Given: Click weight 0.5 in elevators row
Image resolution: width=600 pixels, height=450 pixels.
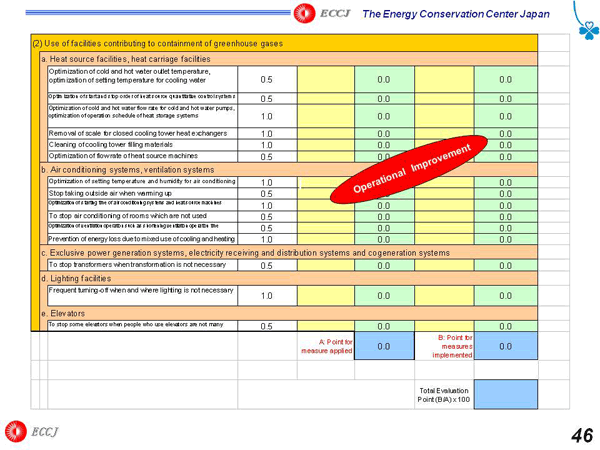Looking at the screenshot, I should (267, 326).
